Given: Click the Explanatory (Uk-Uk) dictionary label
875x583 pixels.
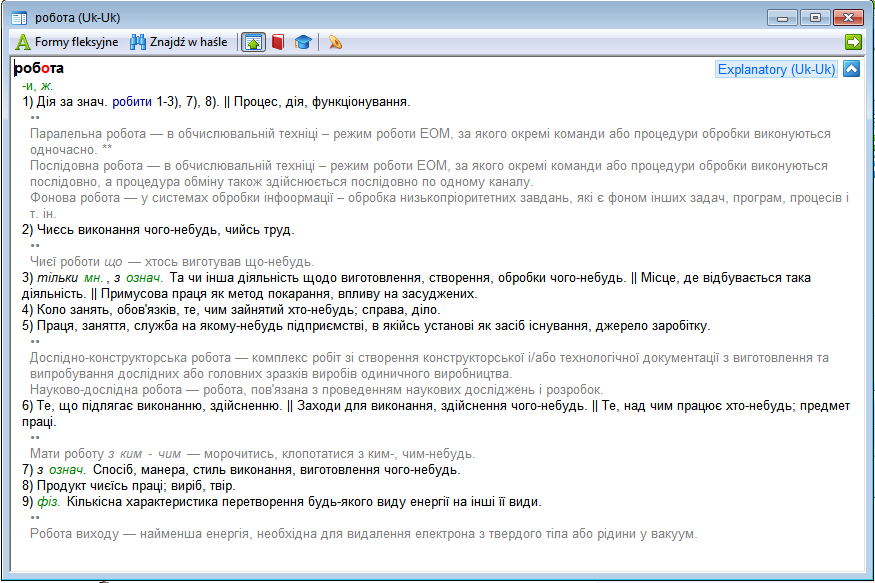Looking at the screenshot, I should [x=776, y=69].
